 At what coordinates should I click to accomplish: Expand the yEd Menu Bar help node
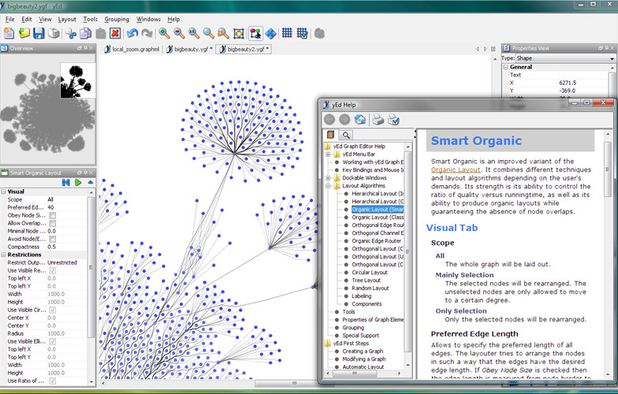click(328, 154)
